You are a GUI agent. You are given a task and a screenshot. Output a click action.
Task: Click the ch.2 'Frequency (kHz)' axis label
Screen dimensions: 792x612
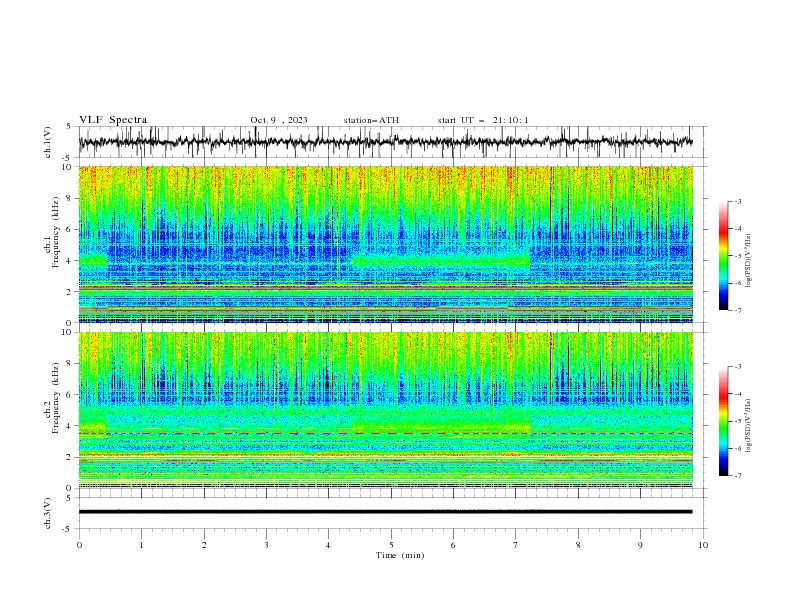click(x=55, y=398)
